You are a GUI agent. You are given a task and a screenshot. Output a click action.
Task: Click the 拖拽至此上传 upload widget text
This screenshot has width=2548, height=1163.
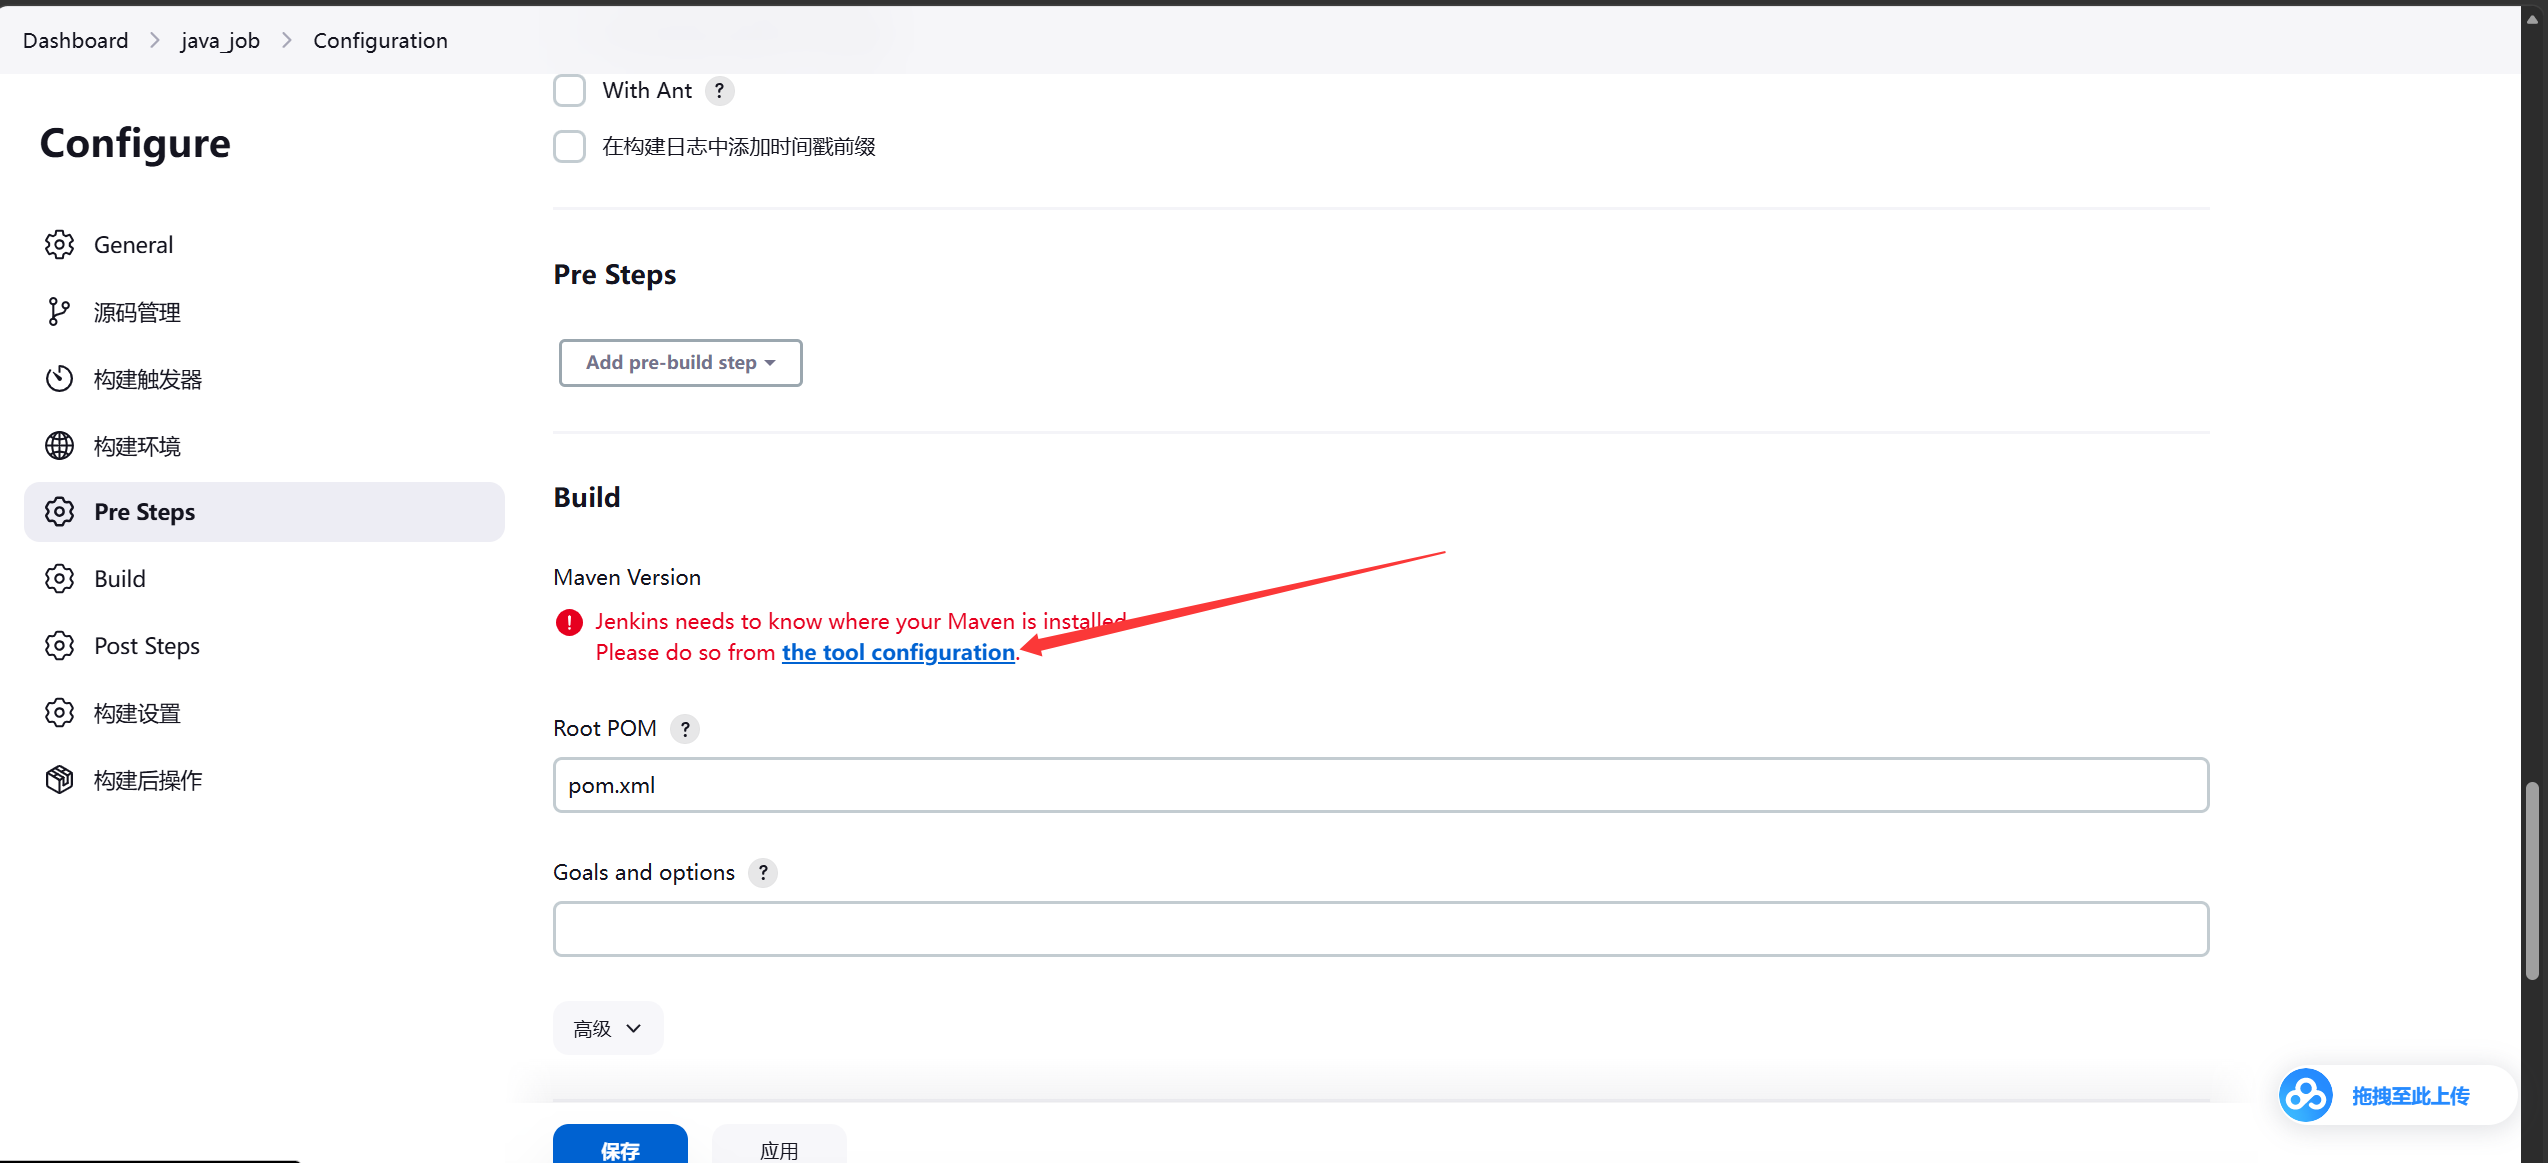[x=2411, y=1097]
